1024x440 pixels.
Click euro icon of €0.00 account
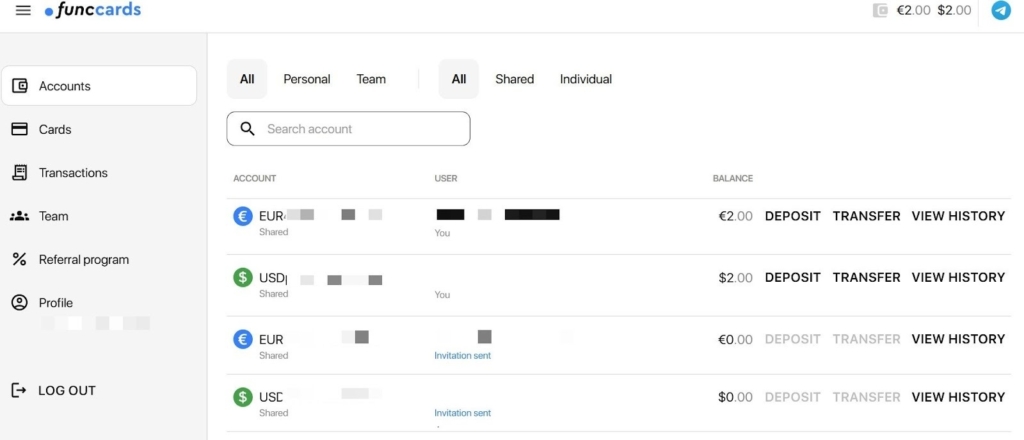(x=243, y=339)
